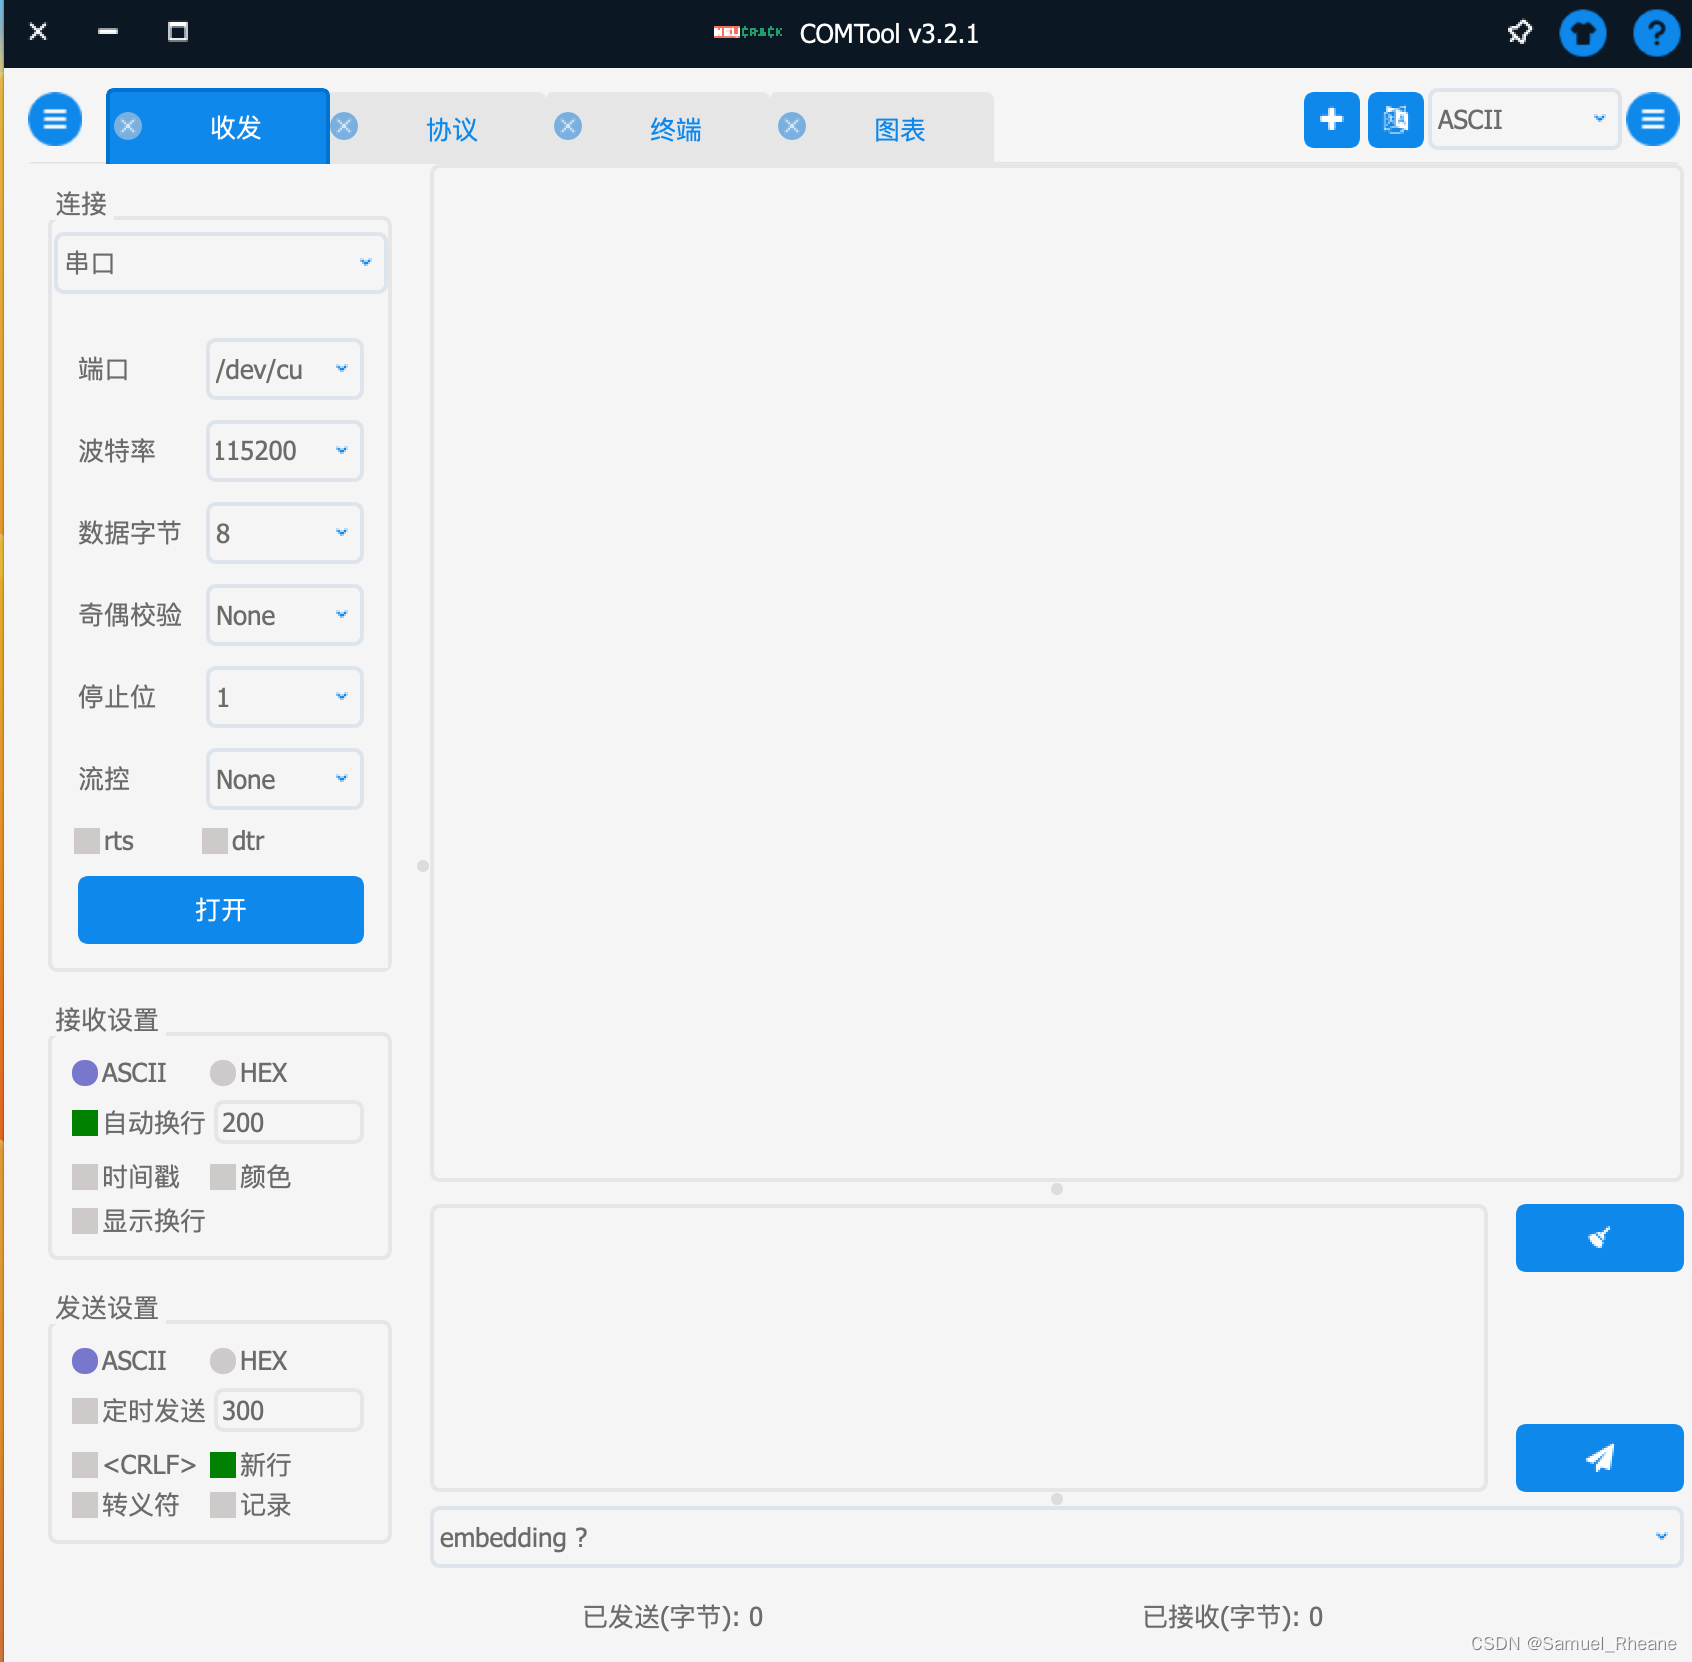Close the 协议 tab

(x=345, y=126)
